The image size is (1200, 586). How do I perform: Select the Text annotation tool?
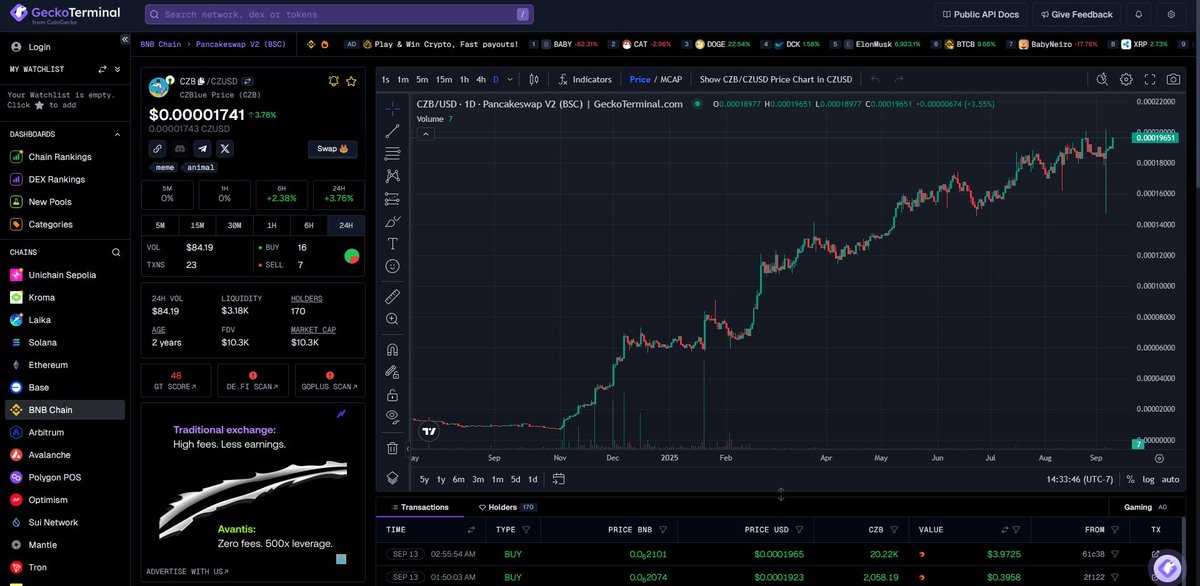tap(393, 243)
